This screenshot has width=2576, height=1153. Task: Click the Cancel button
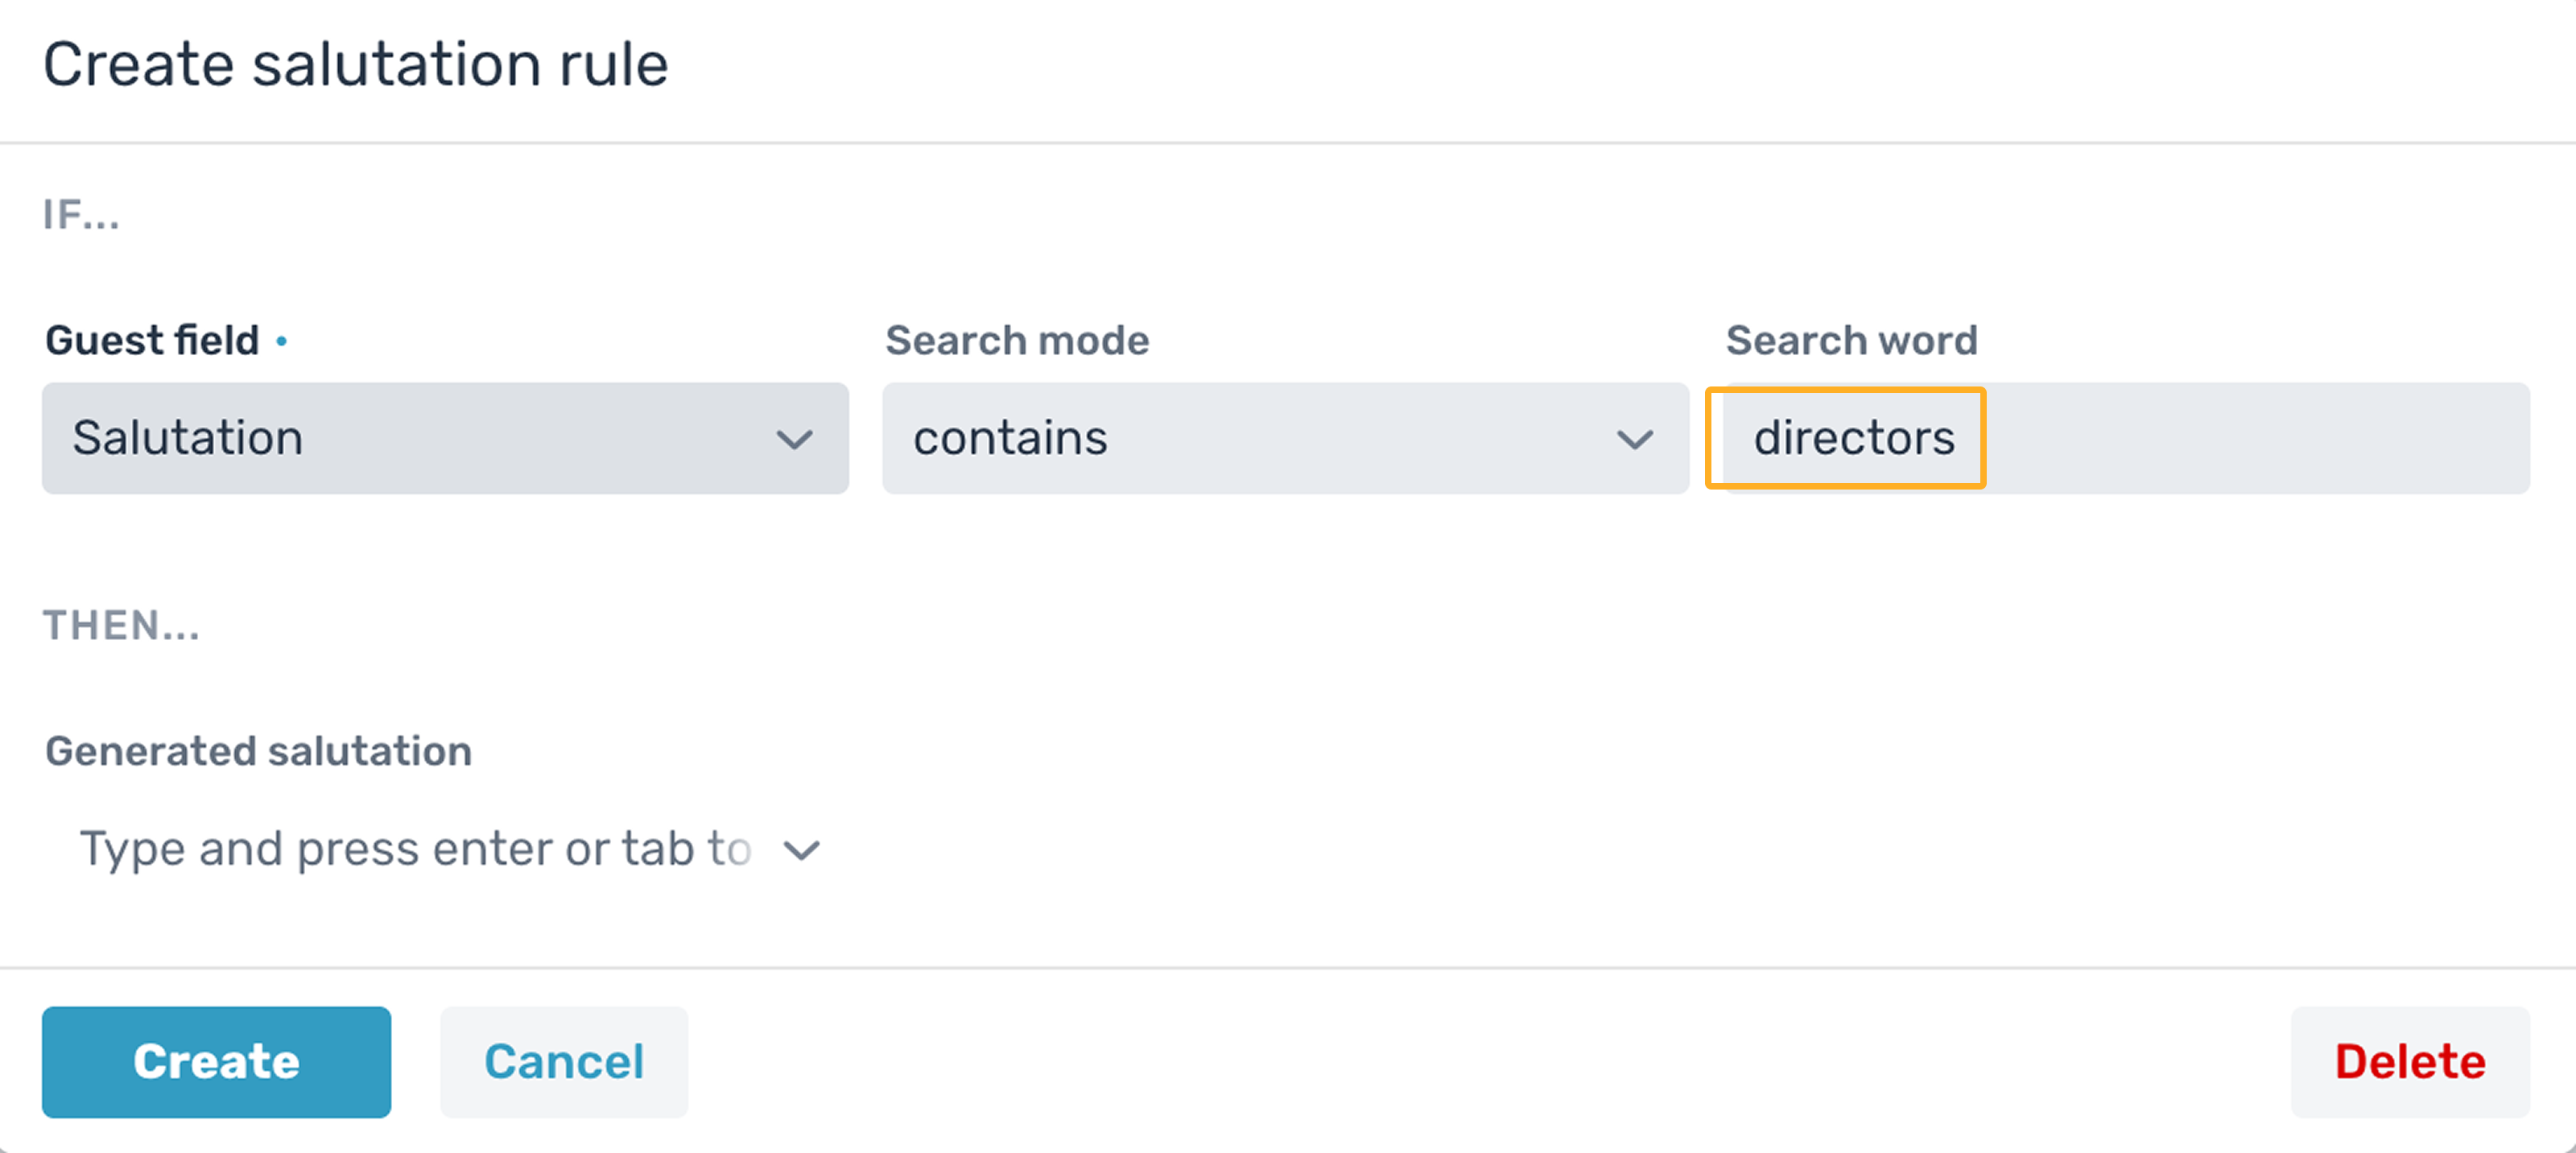point(564,1062)
